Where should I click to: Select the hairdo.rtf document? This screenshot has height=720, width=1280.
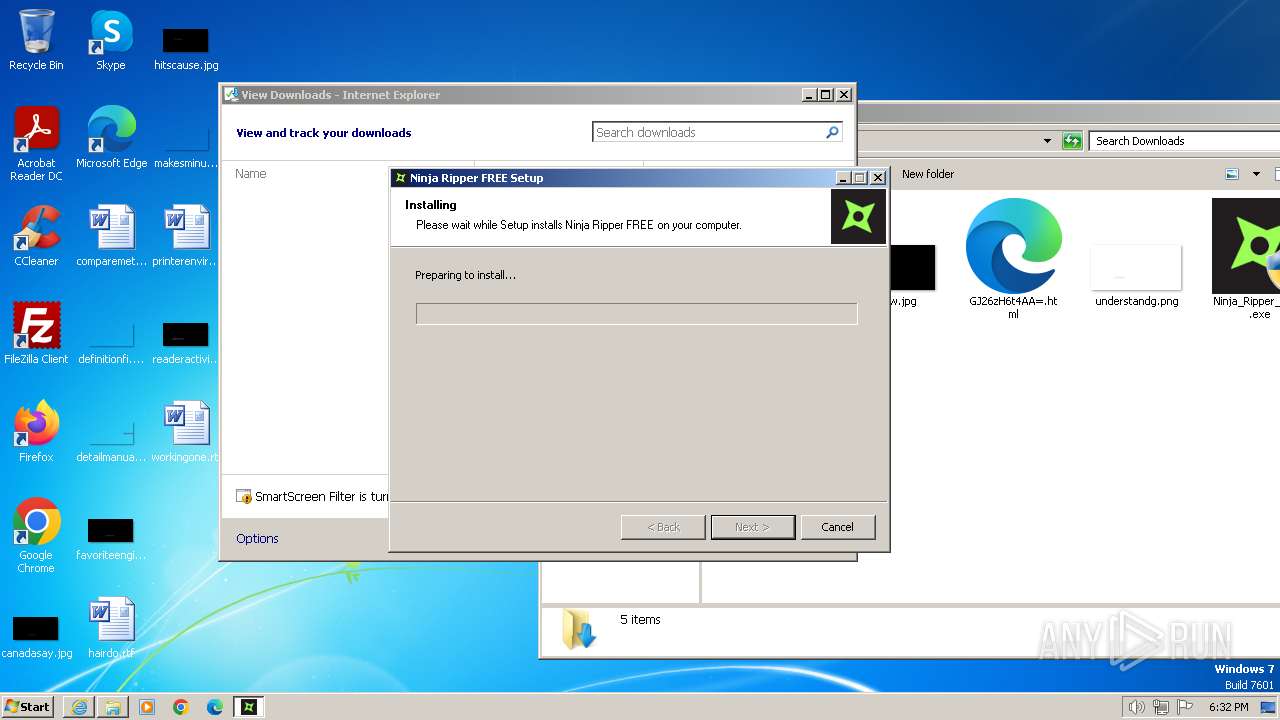click(x=111, y=627)
